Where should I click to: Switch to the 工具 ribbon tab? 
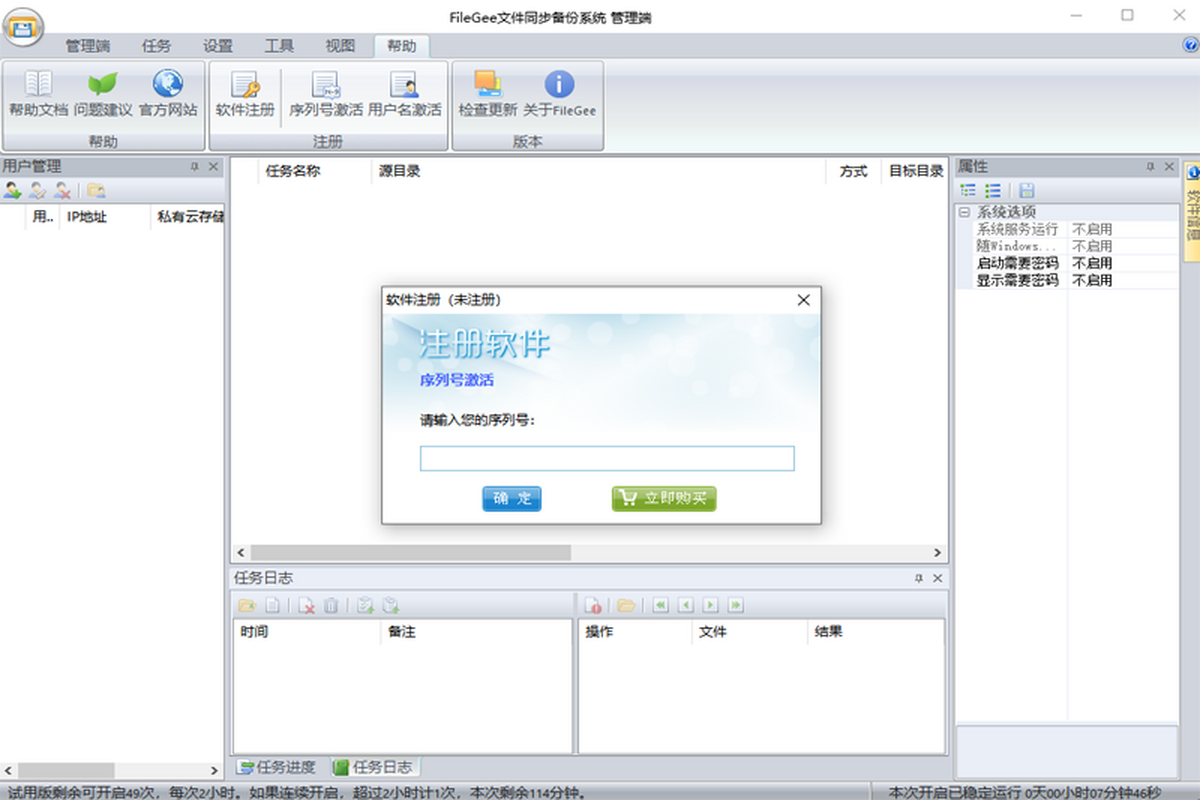[x=279, y=46]
